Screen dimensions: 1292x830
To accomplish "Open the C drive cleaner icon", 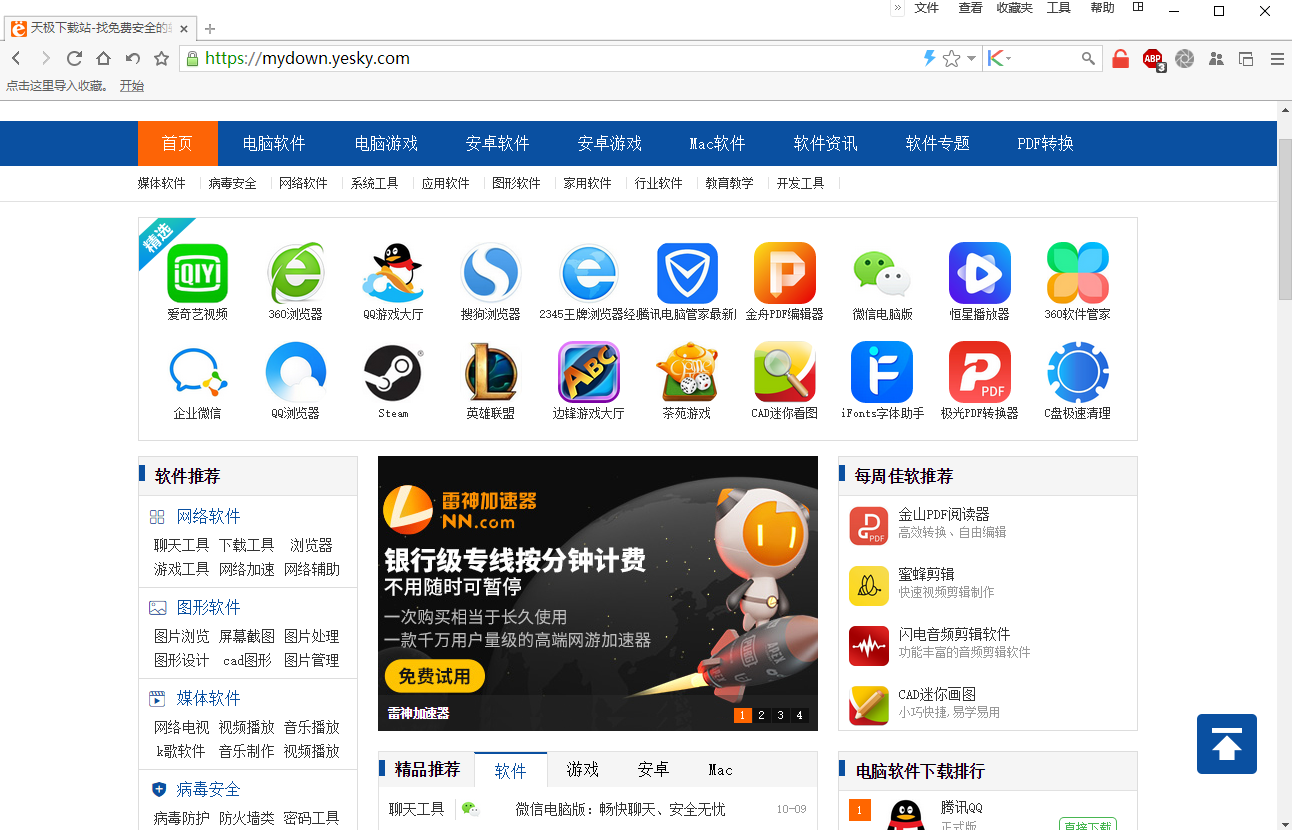I will tap(1078, 372).
